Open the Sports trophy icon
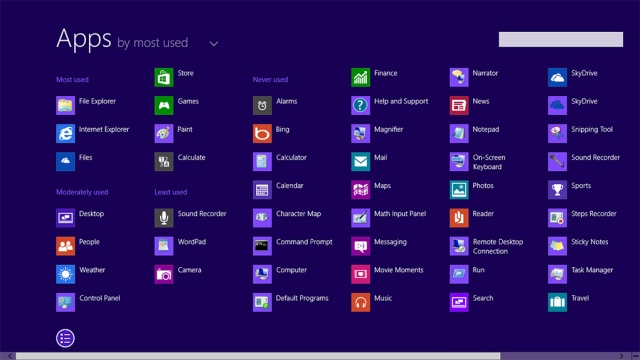The width and height of the screenshot is (640, 360). click(x=557, y=190)
